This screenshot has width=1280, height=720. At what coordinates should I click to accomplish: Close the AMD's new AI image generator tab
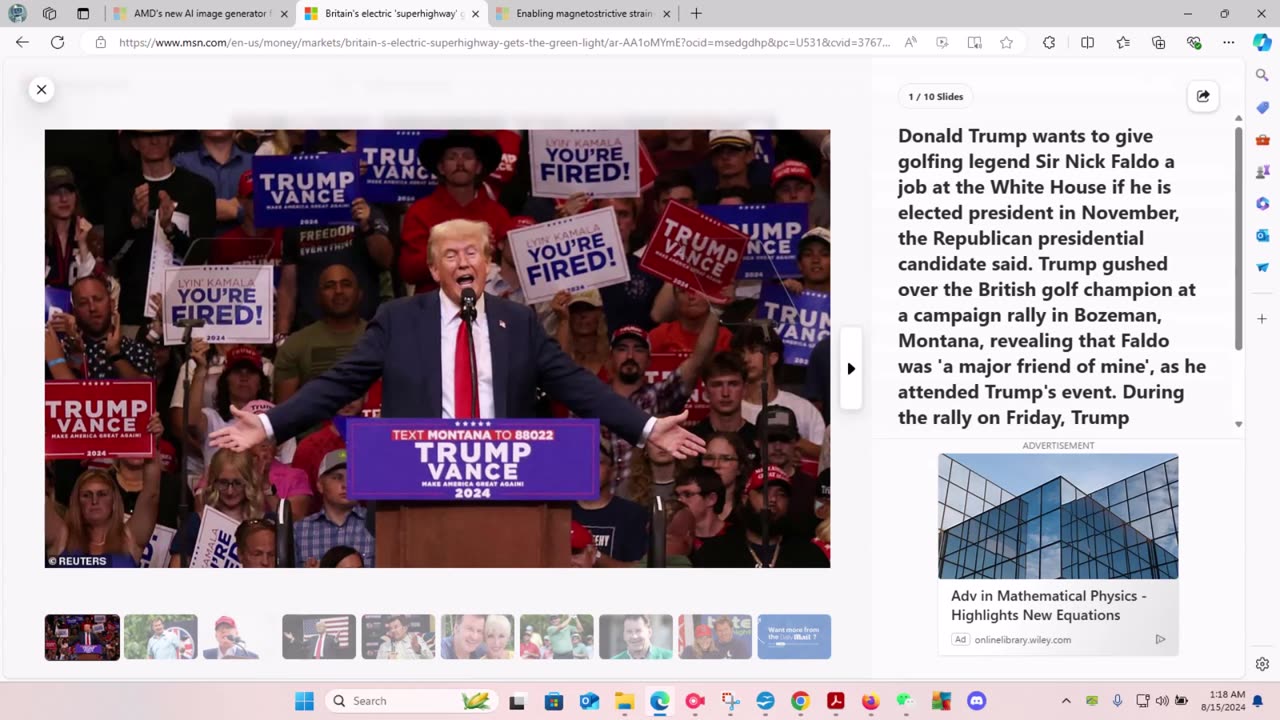284,14
